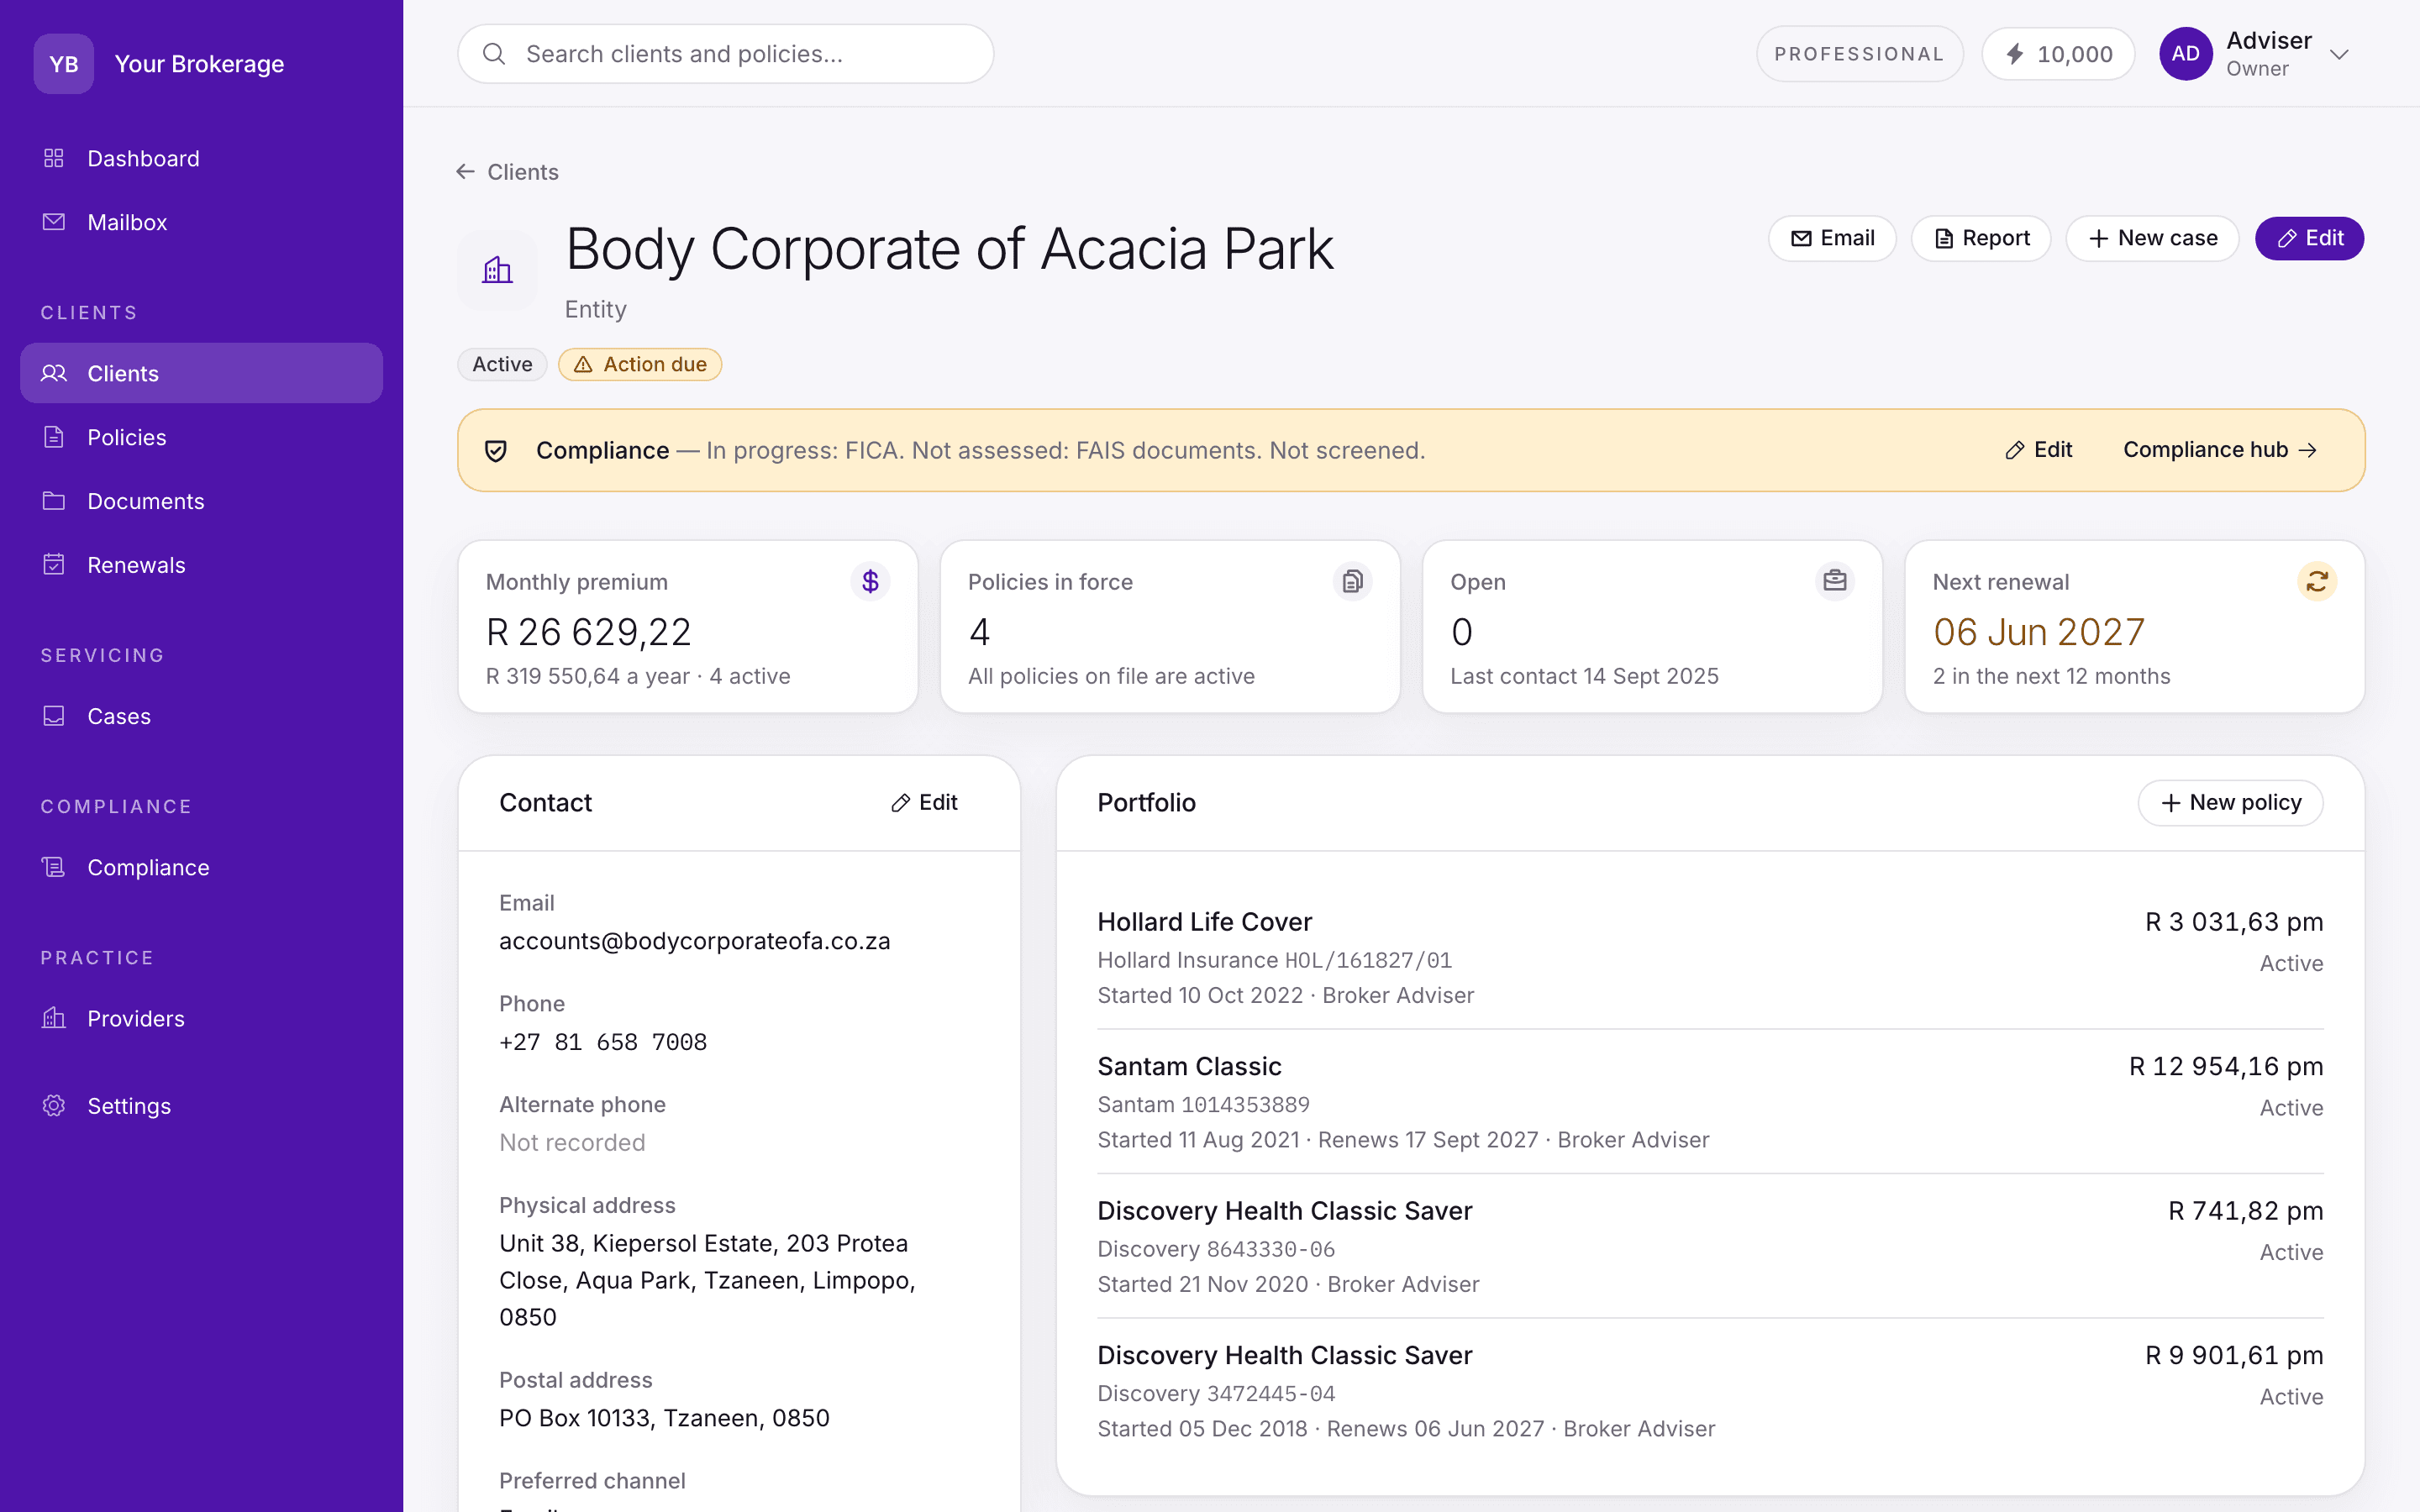Viewport: 2420px width, 1512px height.
Task: Click the briefcase icon on Open card
Action: (1835, 581)
